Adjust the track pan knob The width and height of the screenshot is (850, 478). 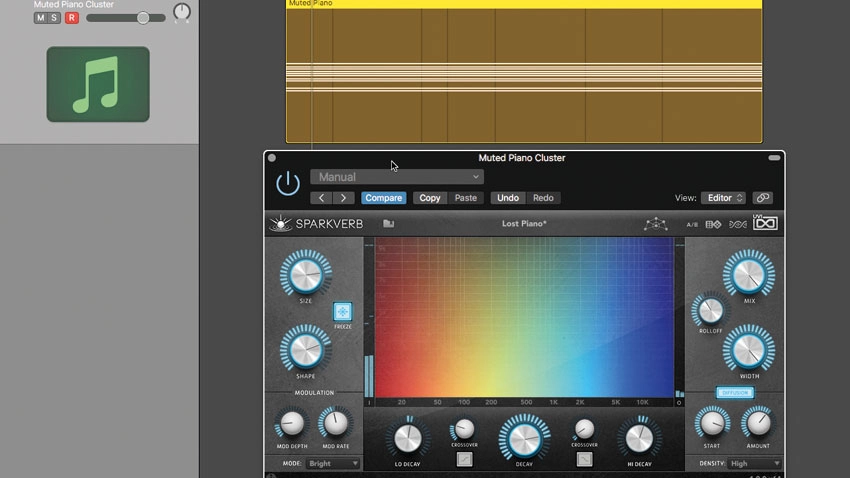[182, 12]
